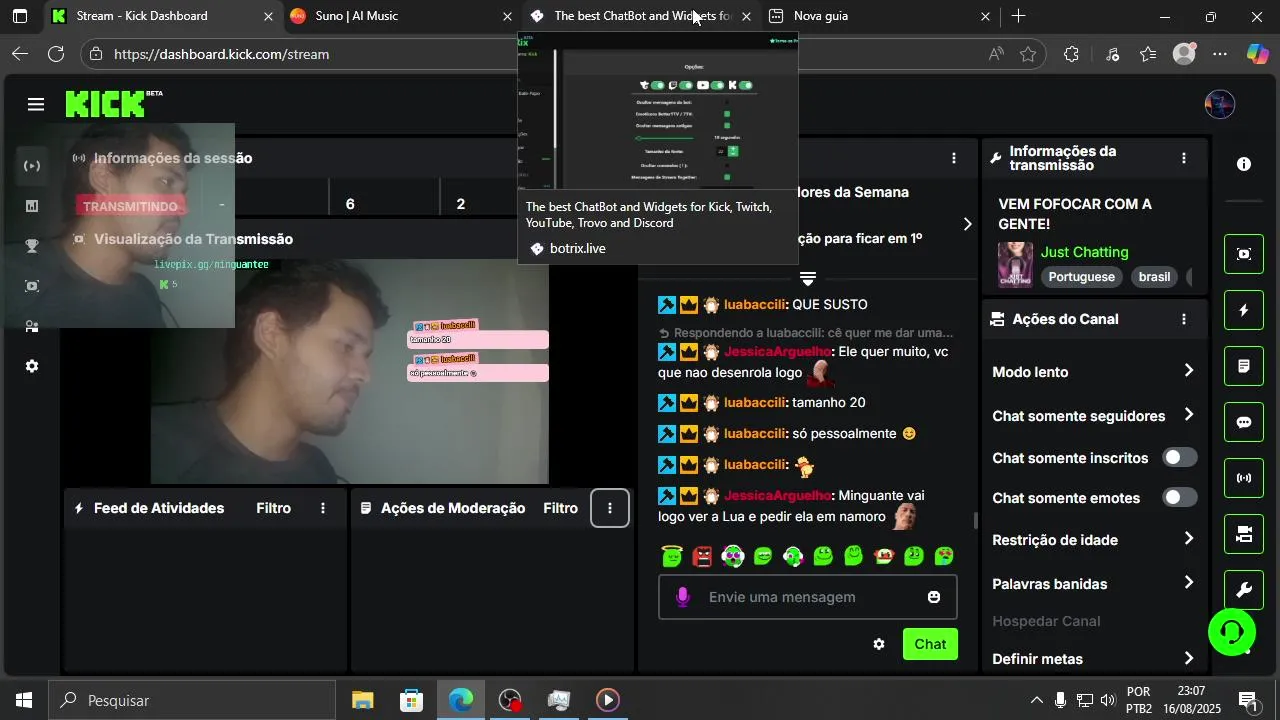Select Stream - Kick Dashboard tab
Viewport: 1280px width, 720px height.
(163, 16)
